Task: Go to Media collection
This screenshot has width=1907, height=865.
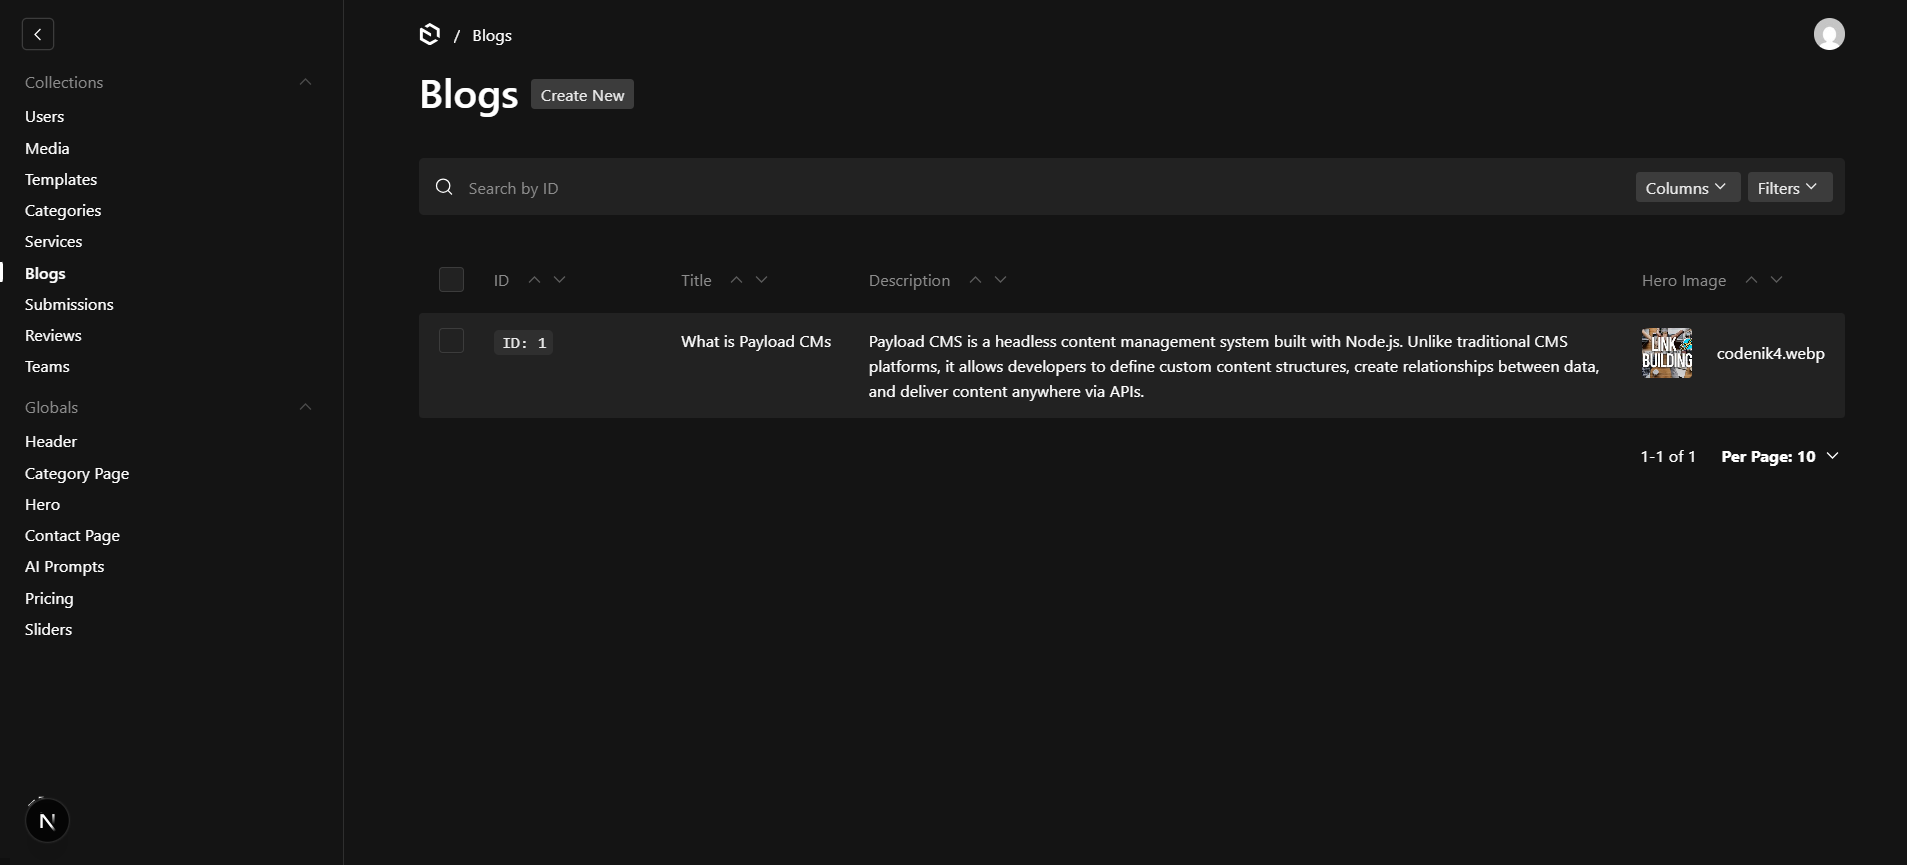Action: 47,148
